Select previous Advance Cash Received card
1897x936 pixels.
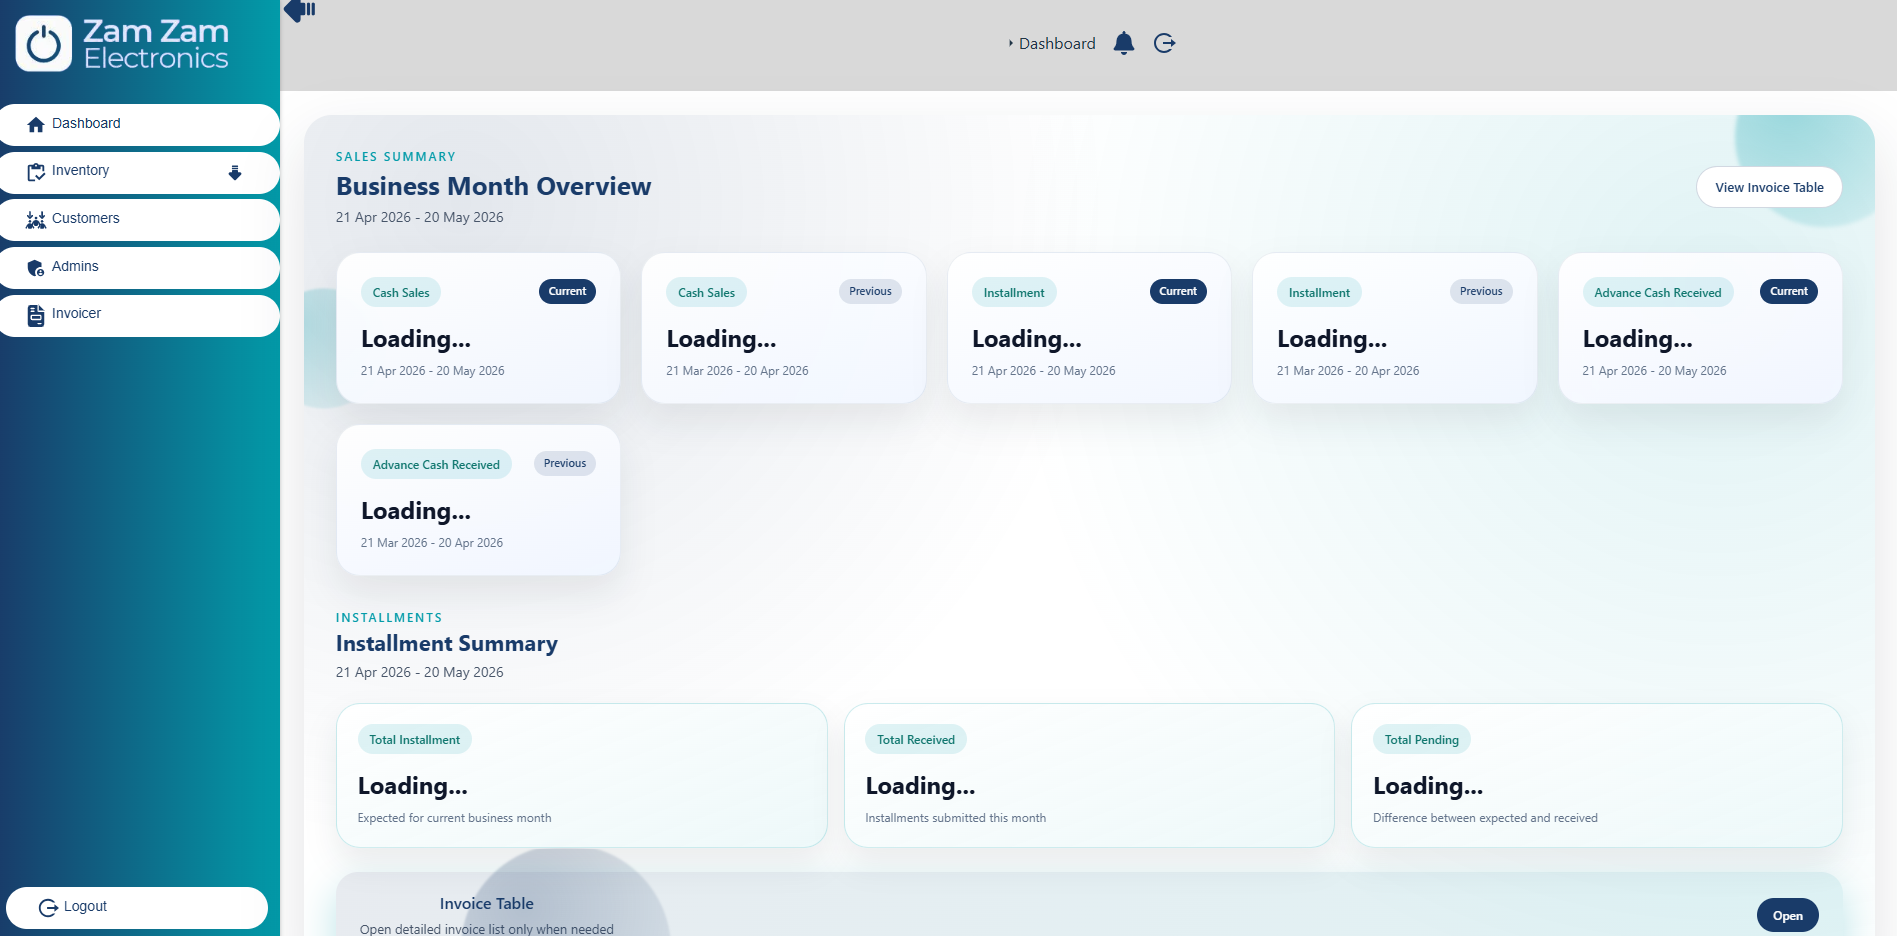pos(478,500)
